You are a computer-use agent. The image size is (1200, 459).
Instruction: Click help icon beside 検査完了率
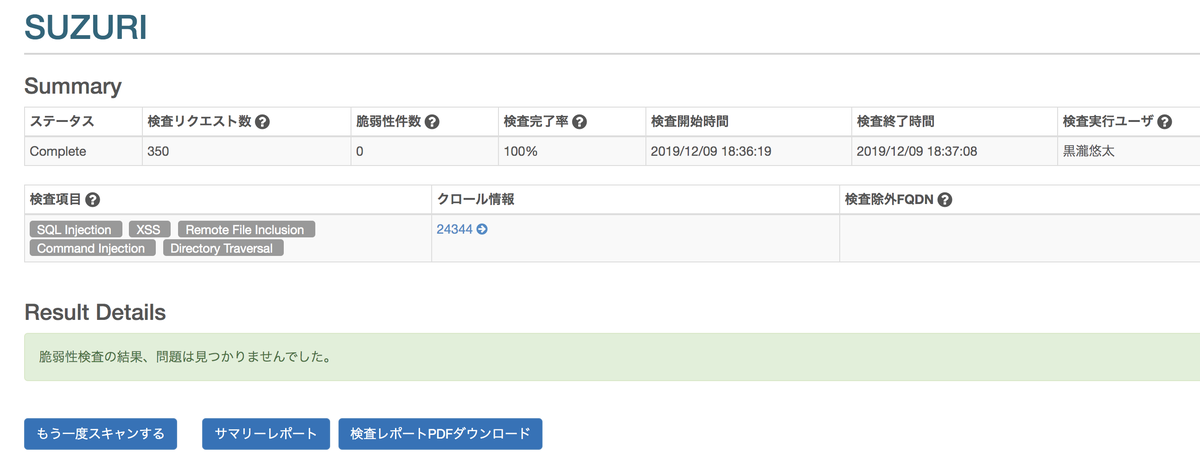(x=579, y=122)
